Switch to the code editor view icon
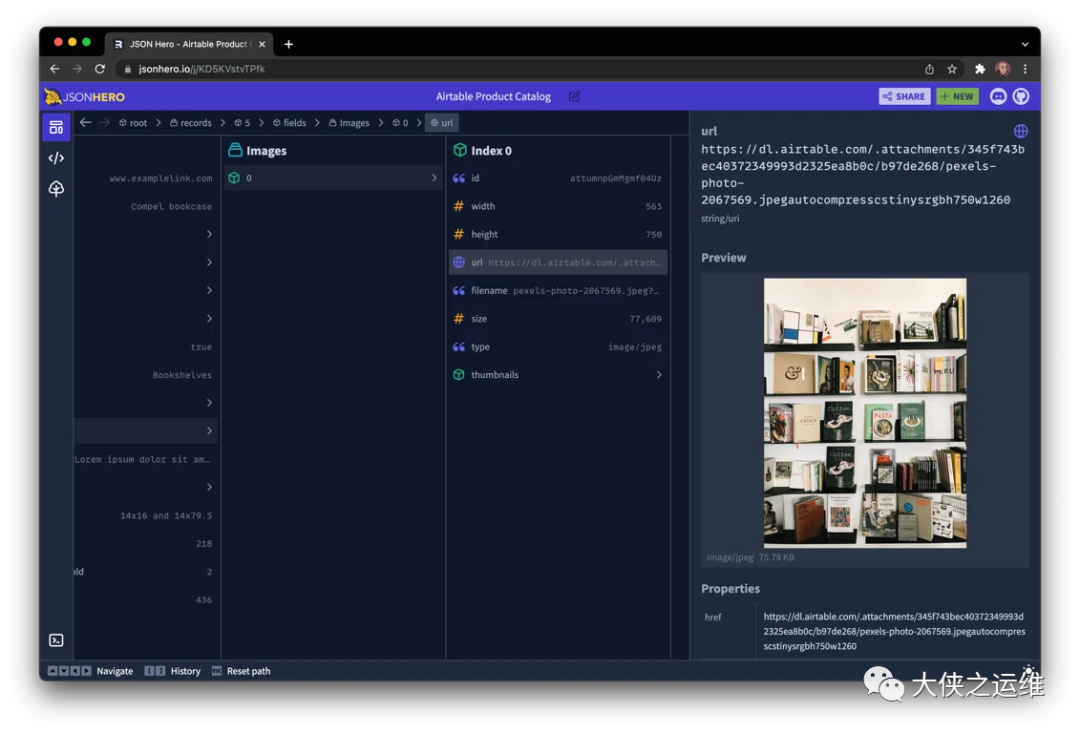The width and height of the screenshot is (1080, 733). [56, 158]
